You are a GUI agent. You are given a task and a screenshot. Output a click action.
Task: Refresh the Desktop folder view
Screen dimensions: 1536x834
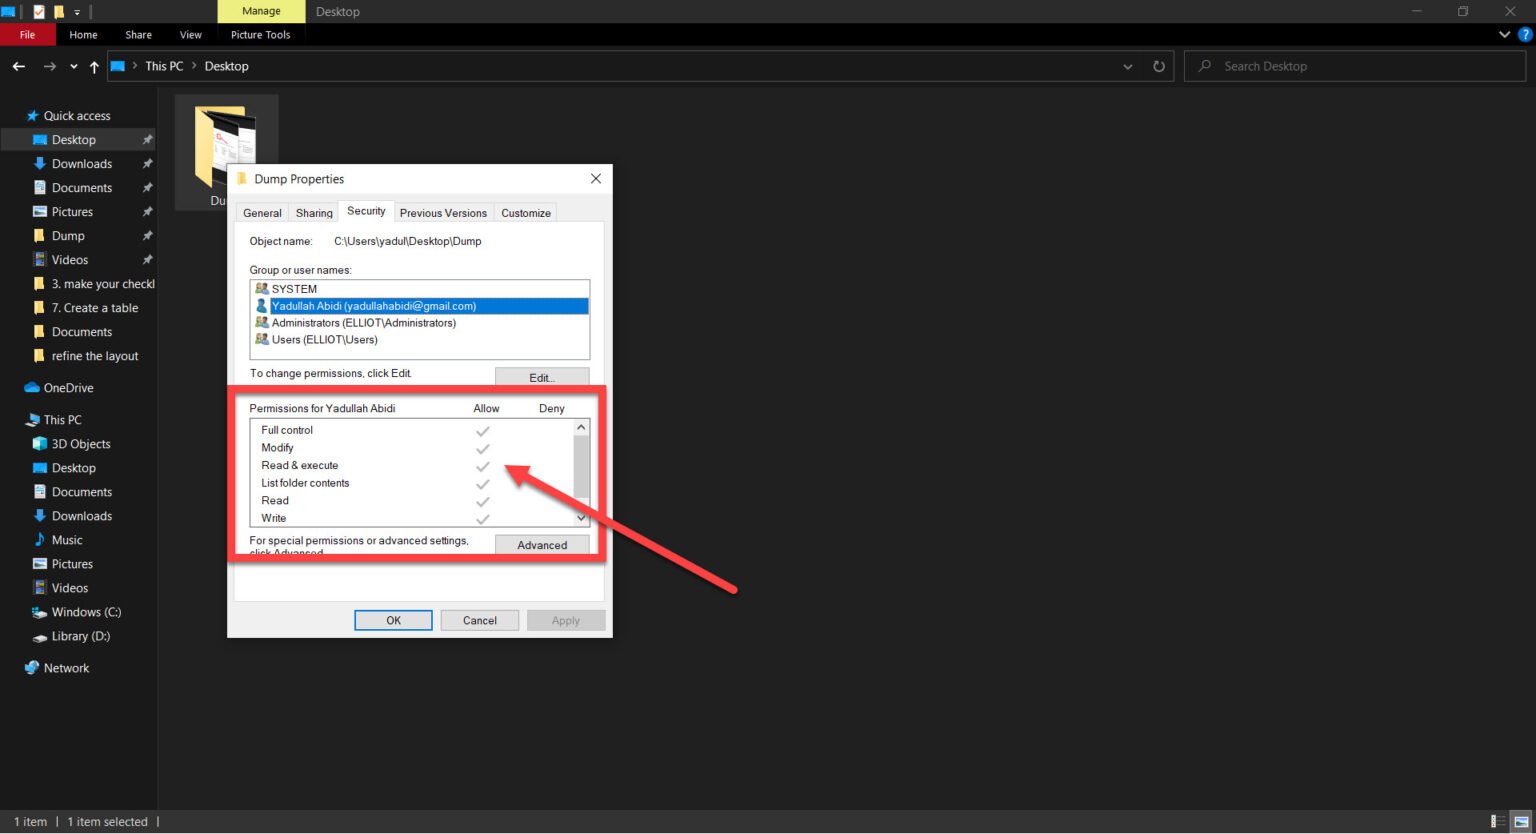point(1159,66)
